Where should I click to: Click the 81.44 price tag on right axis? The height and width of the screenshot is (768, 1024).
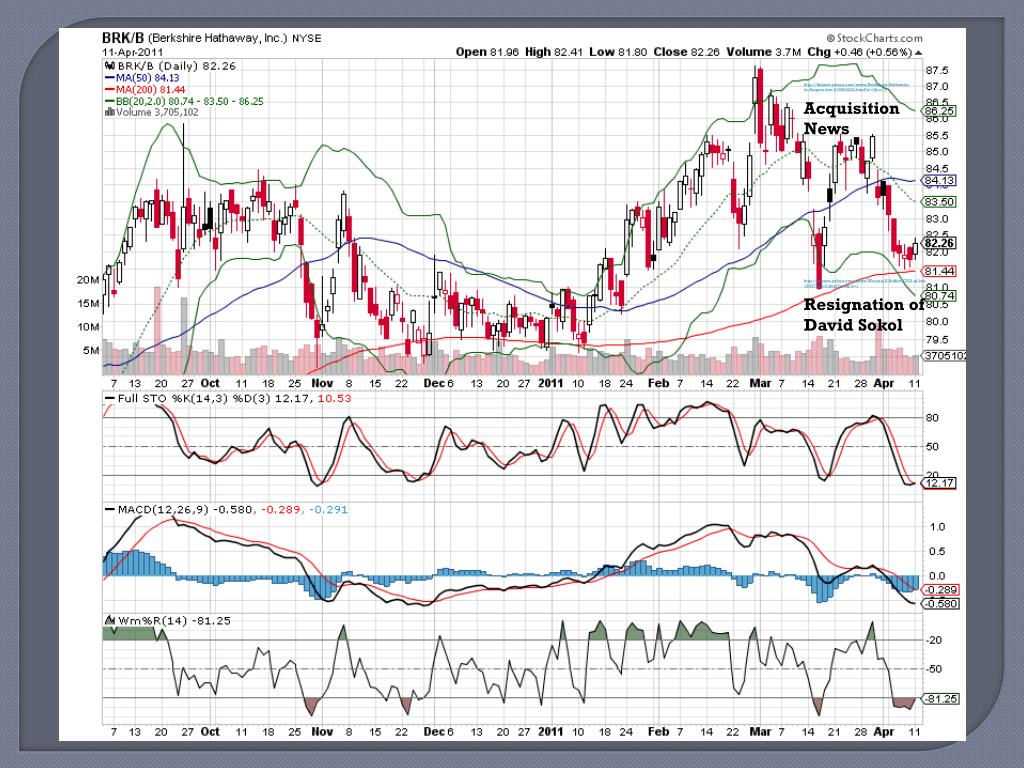(x=939, y=271)
